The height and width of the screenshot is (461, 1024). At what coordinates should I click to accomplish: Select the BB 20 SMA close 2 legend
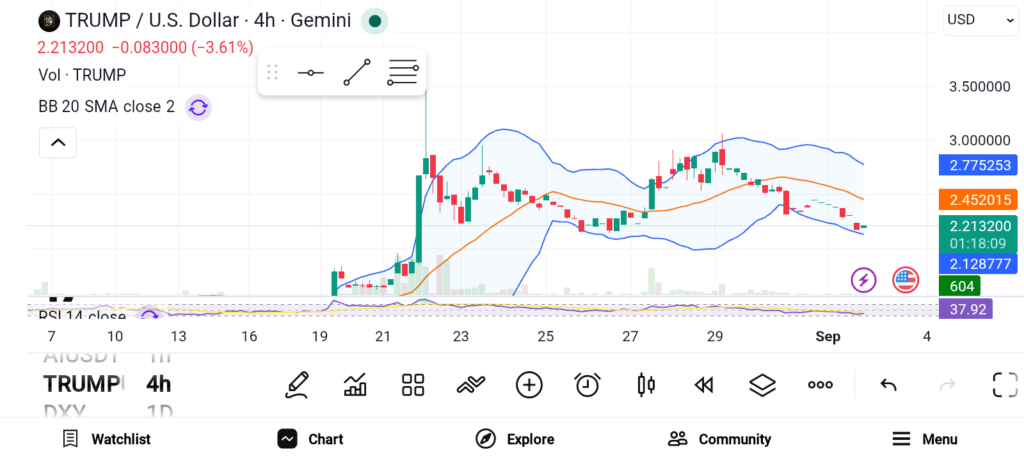coord(106,106)
